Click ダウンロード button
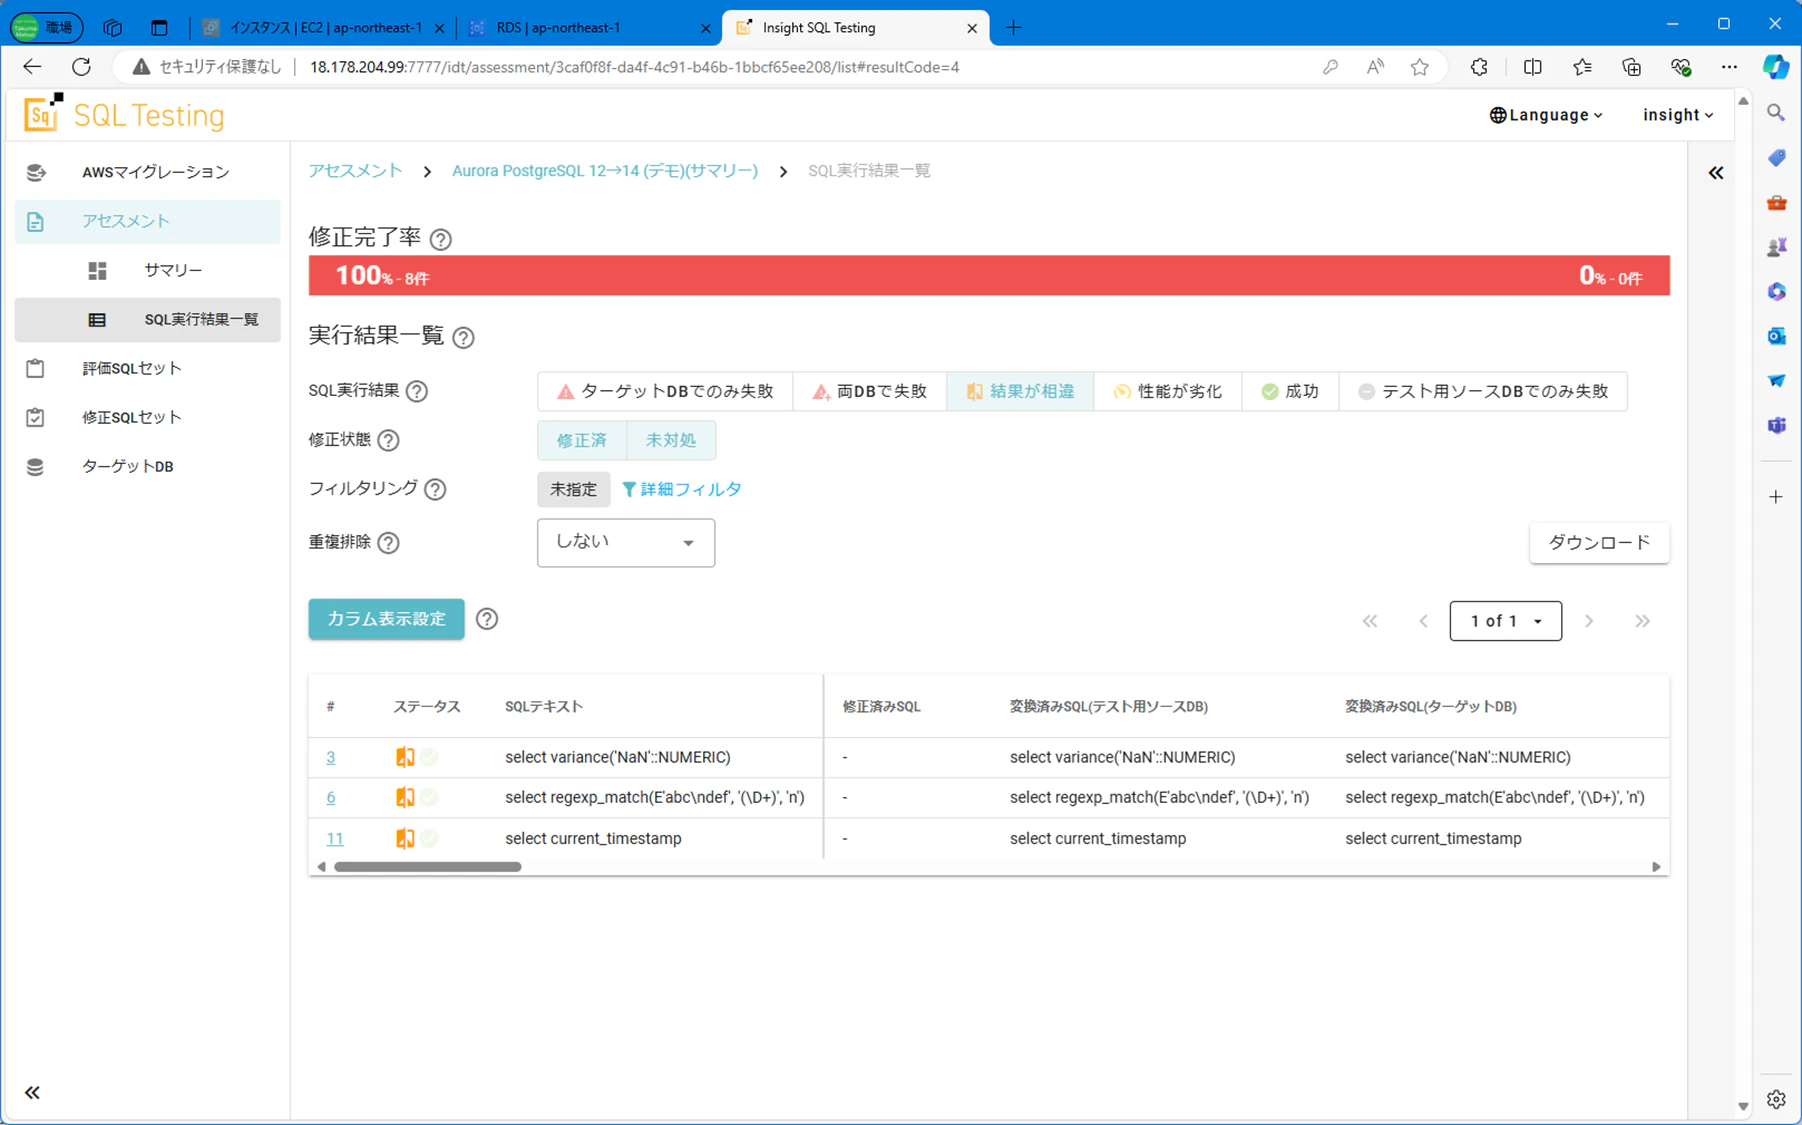This screenshot has height=1125, width=1802. [x=1599, y=542]
